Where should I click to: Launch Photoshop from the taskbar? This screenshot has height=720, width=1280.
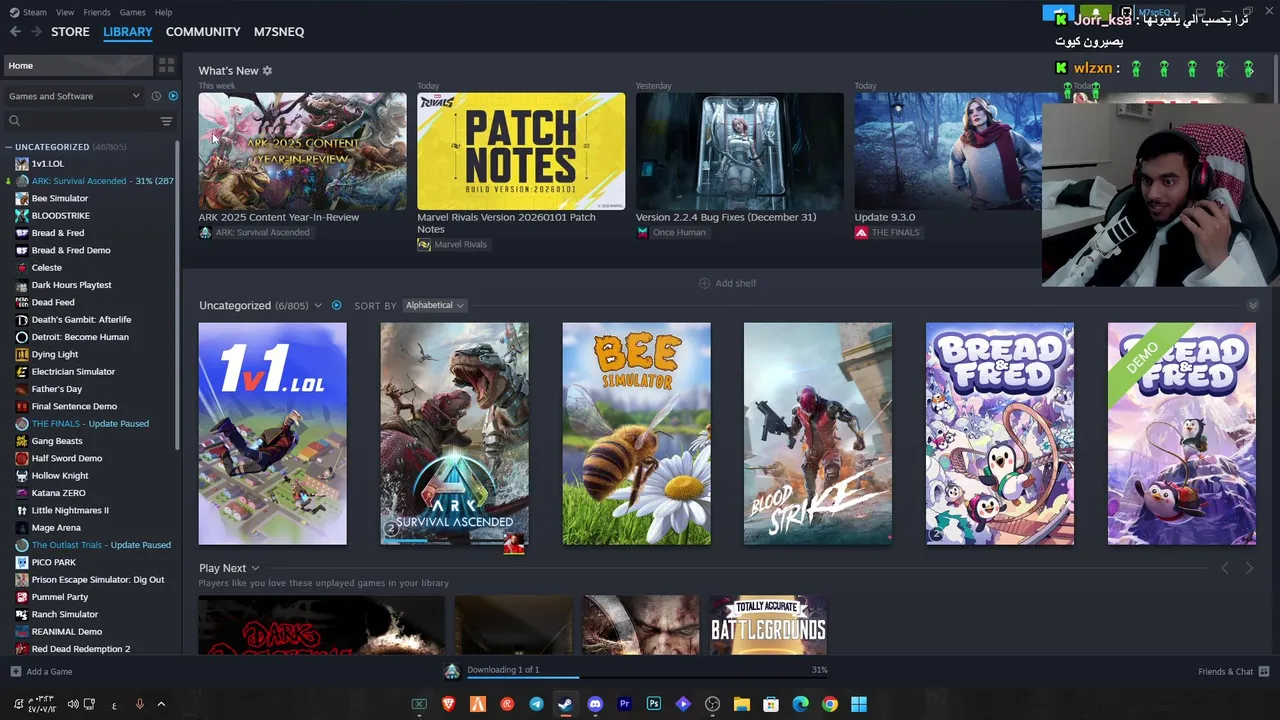point(654,704)
